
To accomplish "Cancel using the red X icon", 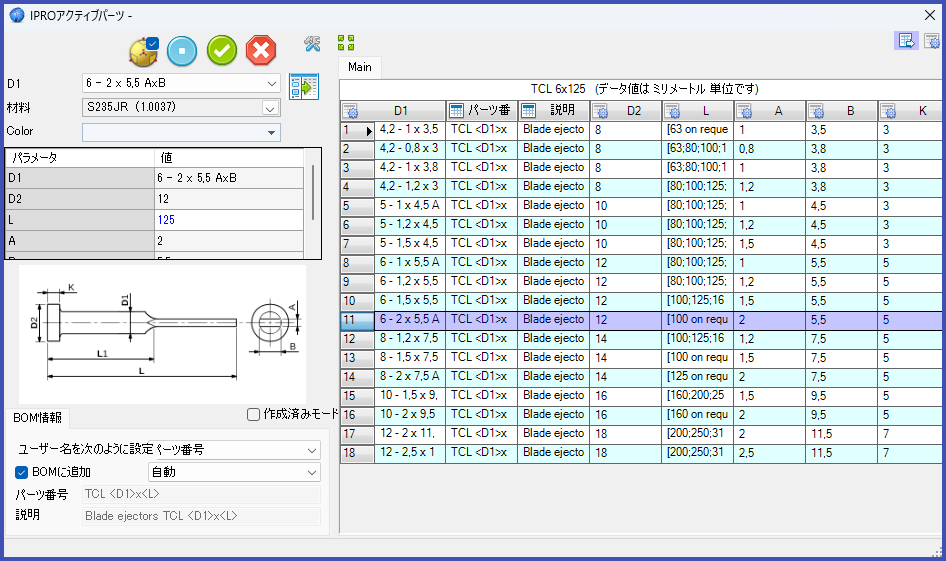I will [x=260, y=50].
